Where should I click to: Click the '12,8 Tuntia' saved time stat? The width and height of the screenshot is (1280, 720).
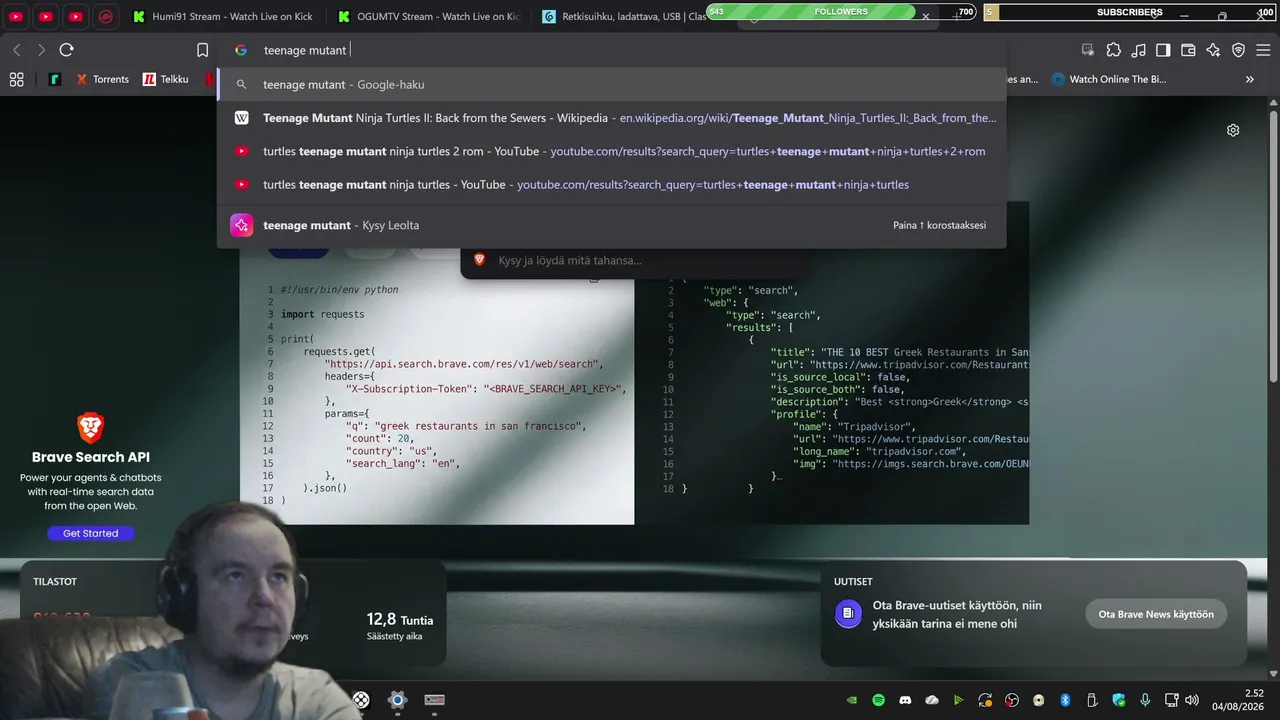tap(400, 626)
